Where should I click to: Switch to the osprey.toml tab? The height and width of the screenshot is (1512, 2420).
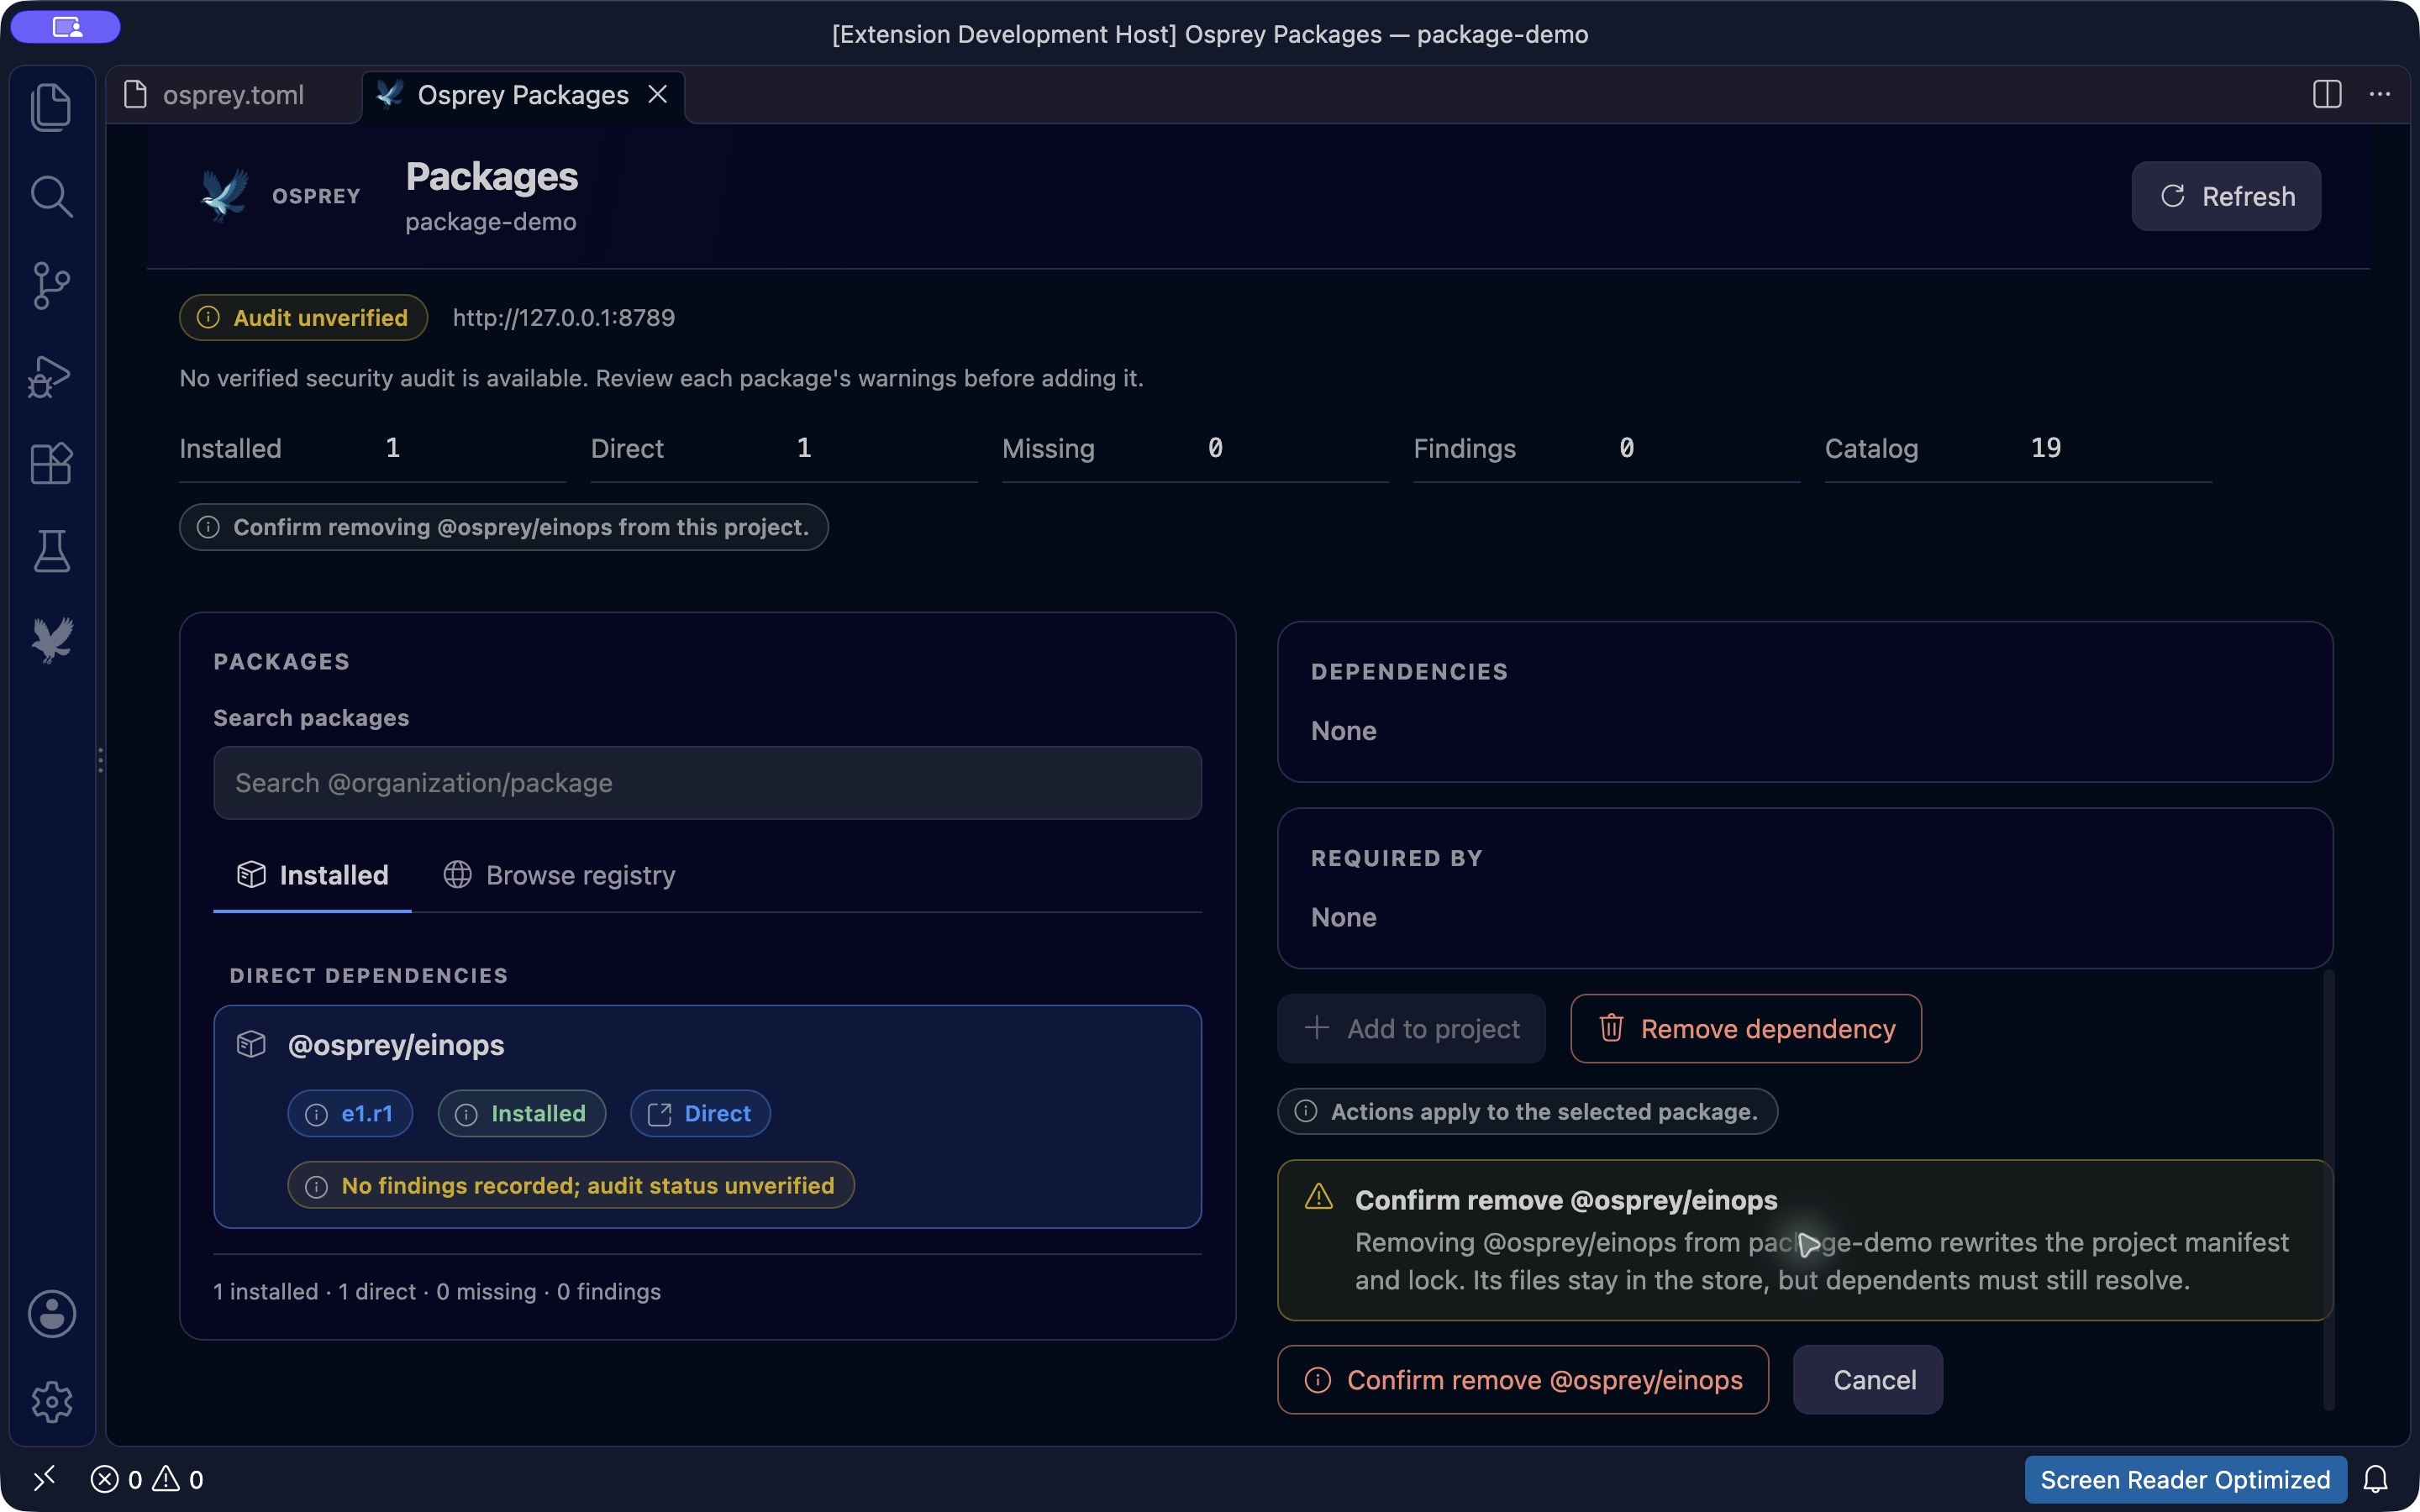pos(233,95)
